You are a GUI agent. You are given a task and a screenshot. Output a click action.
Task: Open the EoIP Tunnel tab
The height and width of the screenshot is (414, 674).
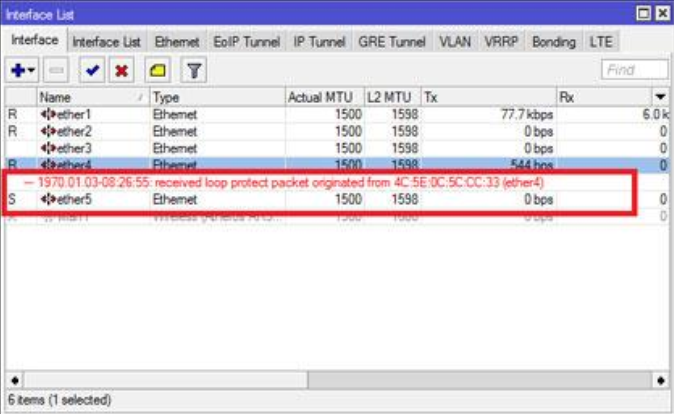tap(246, 42)
